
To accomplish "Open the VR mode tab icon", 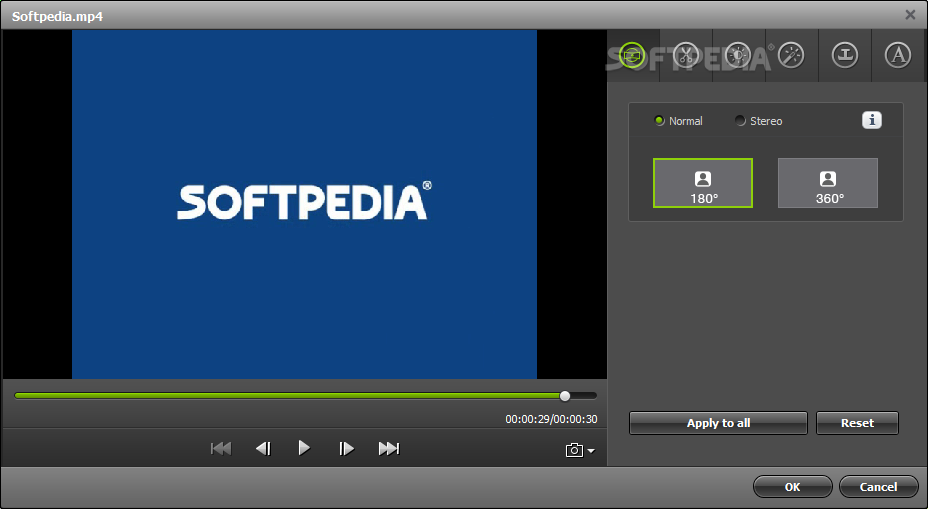I will coord(632,56).
